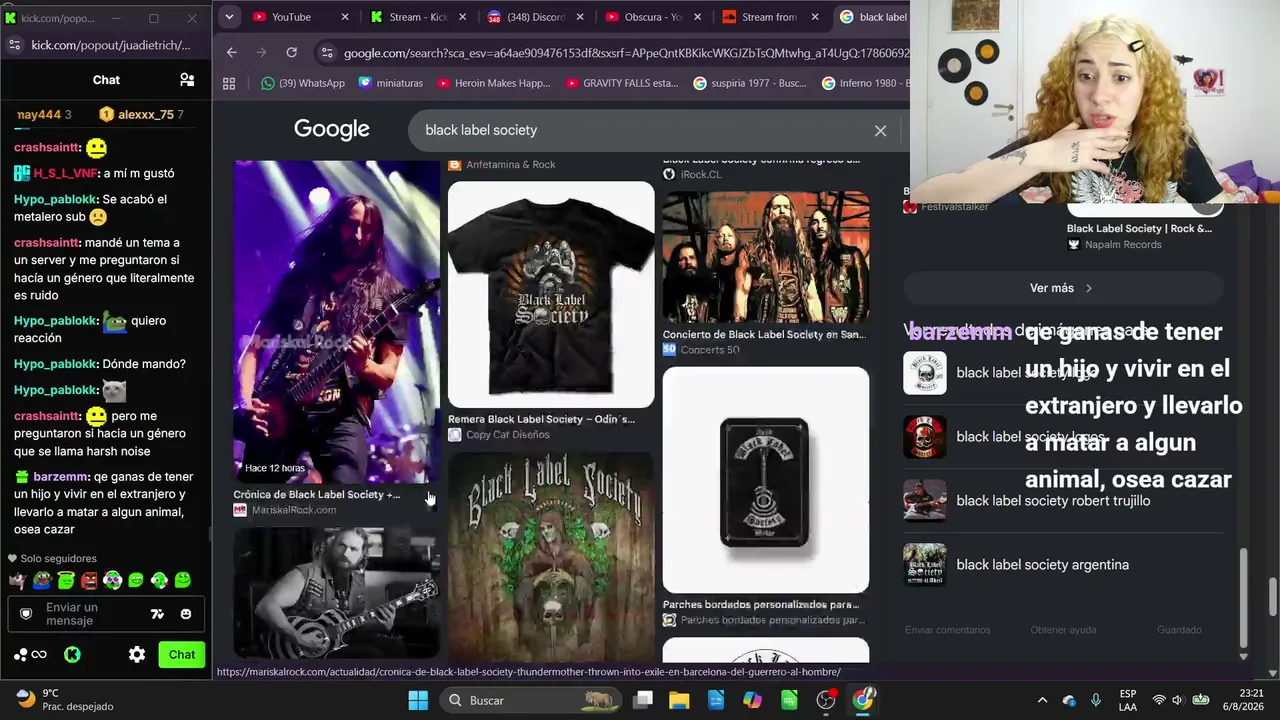Open the WhatsApp bookmark
This screenshot has height=720, width=1280.
click(x=303, y=83)
